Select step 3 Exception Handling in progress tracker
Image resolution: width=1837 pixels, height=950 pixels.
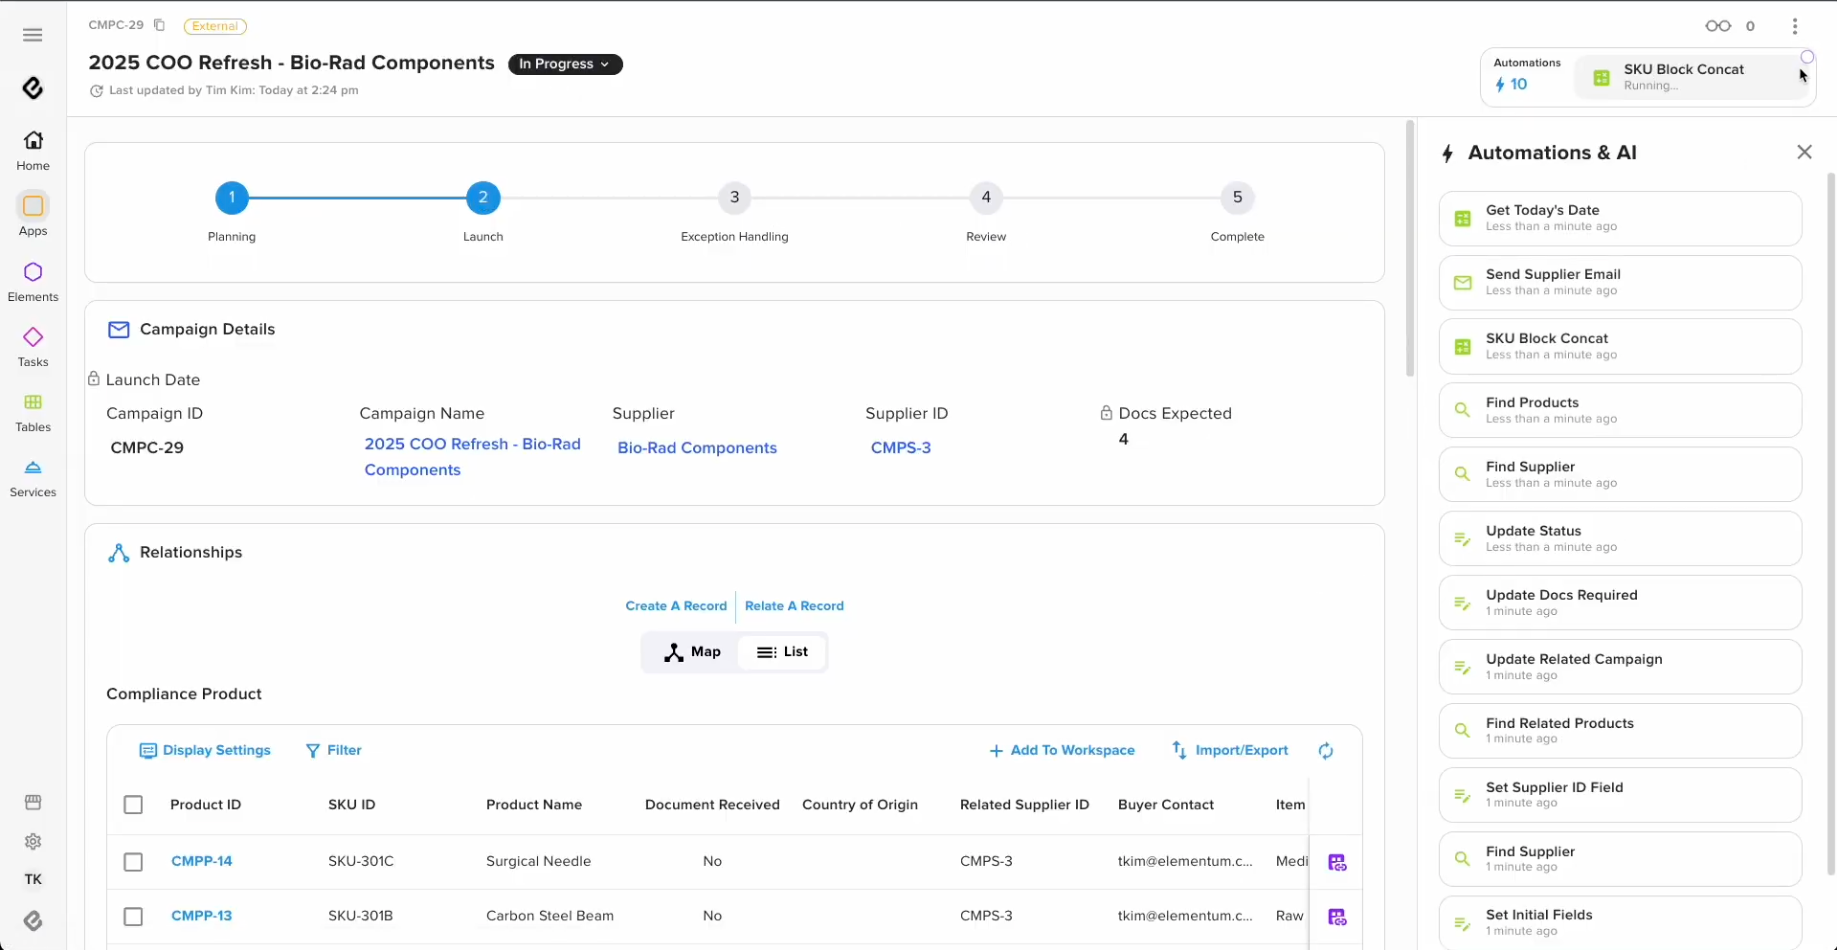[734, 198]
